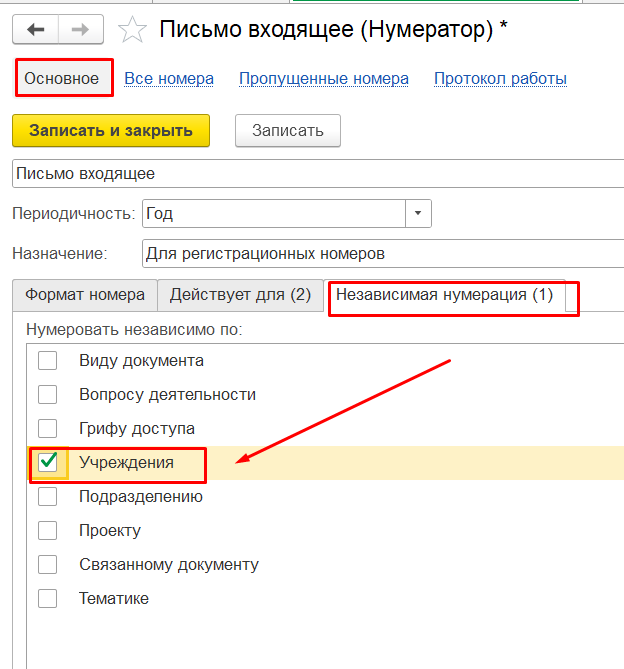
Task: Check the Проекту option
Action: 47,530
